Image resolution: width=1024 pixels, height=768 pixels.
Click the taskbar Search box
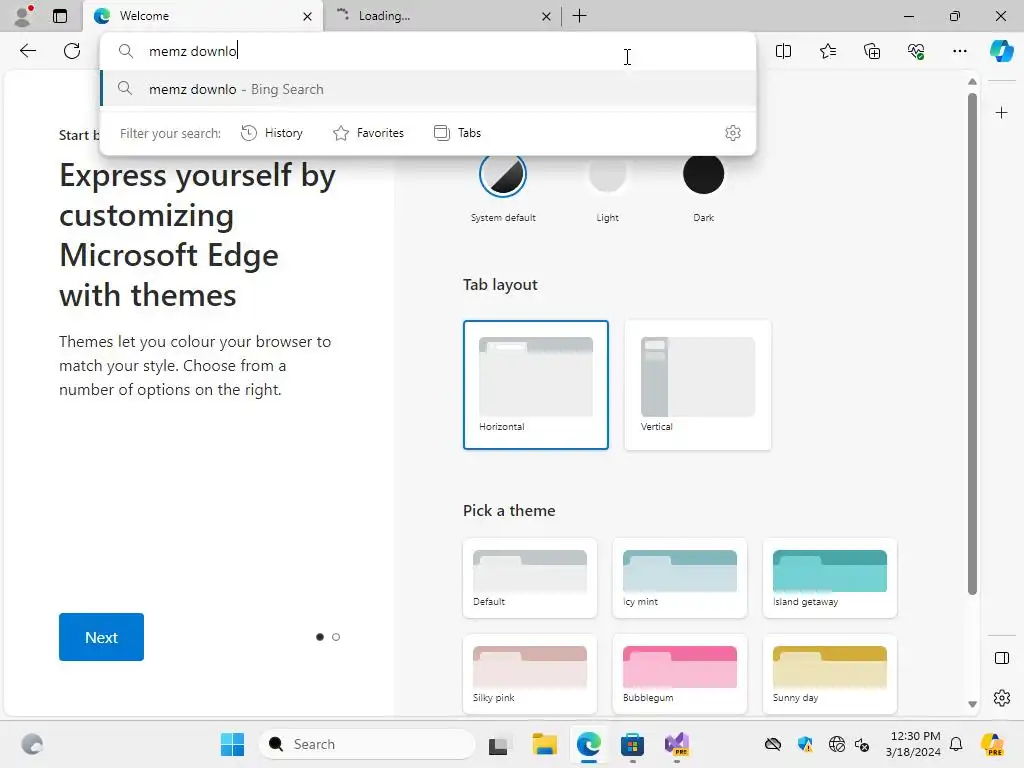pyautogui.click(x=367, y=744)
